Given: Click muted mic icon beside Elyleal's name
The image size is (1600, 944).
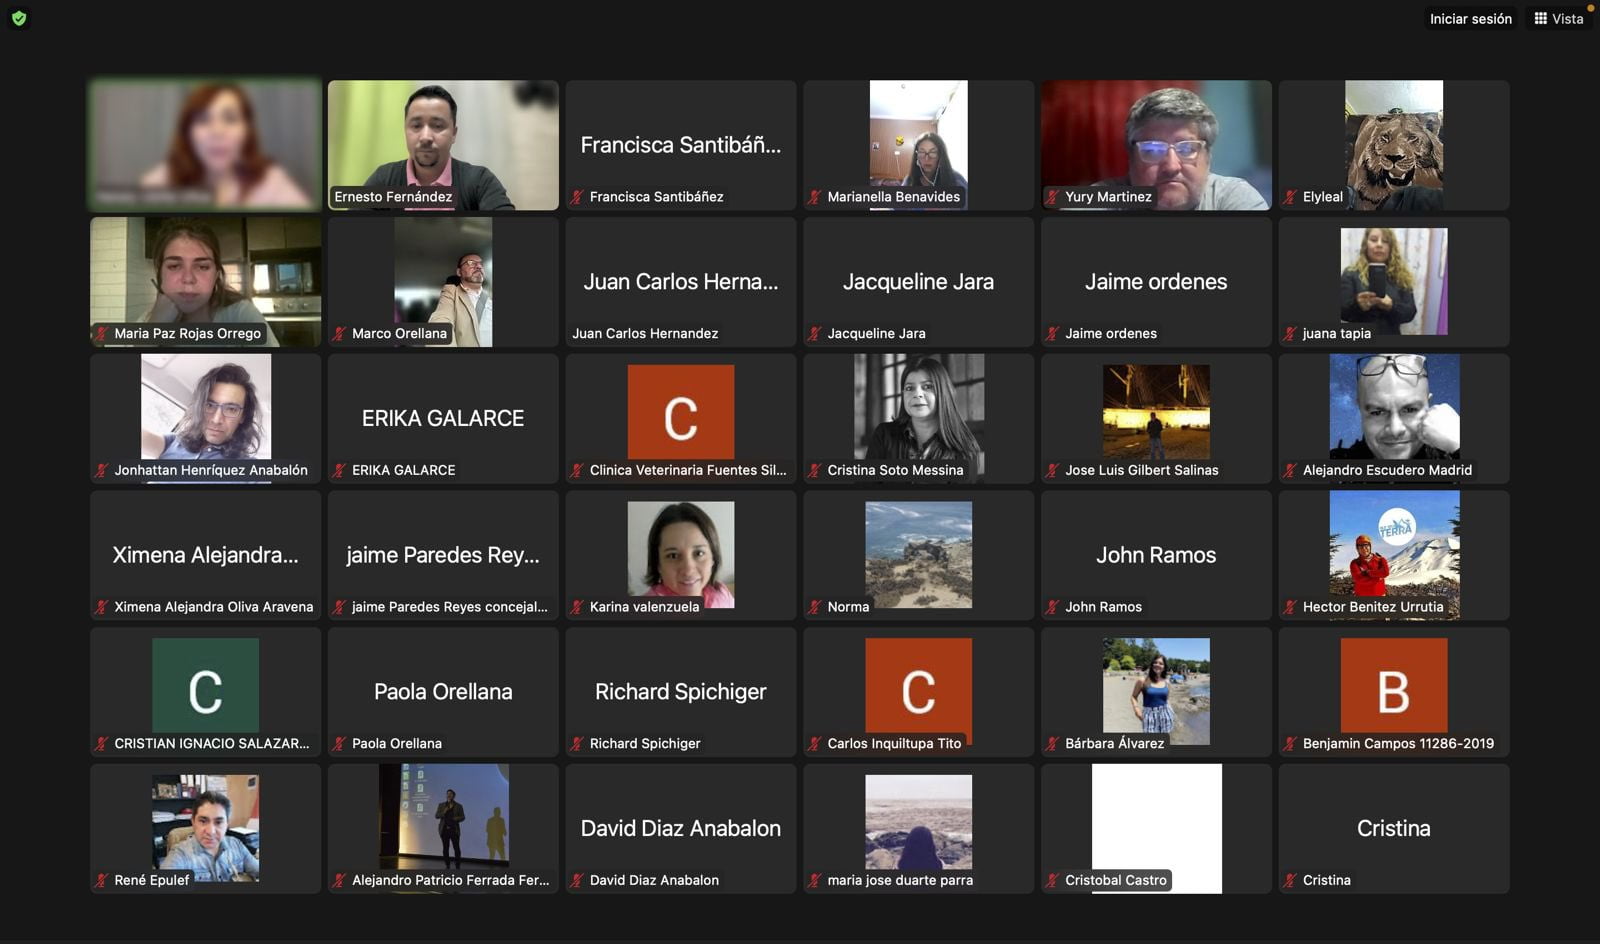Looking at the screenshot, I should coord(1290,197).
